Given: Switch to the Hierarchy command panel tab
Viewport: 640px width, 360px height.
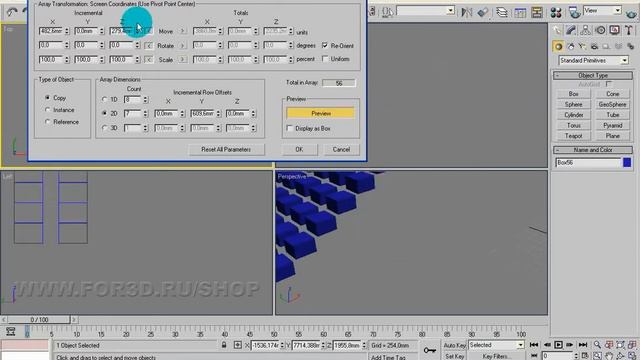Looking at the screenshot, I should click(585, 30).
